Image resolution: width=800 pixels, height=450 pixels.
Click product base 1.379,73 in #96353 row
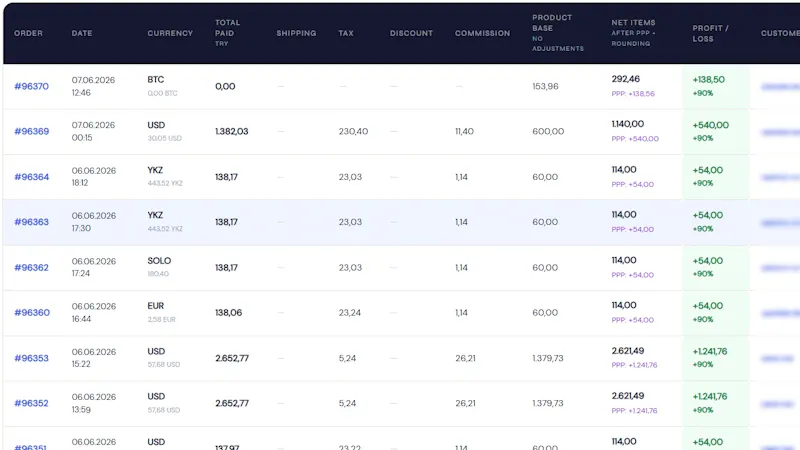pyautogui.click(x=547, y=358)
